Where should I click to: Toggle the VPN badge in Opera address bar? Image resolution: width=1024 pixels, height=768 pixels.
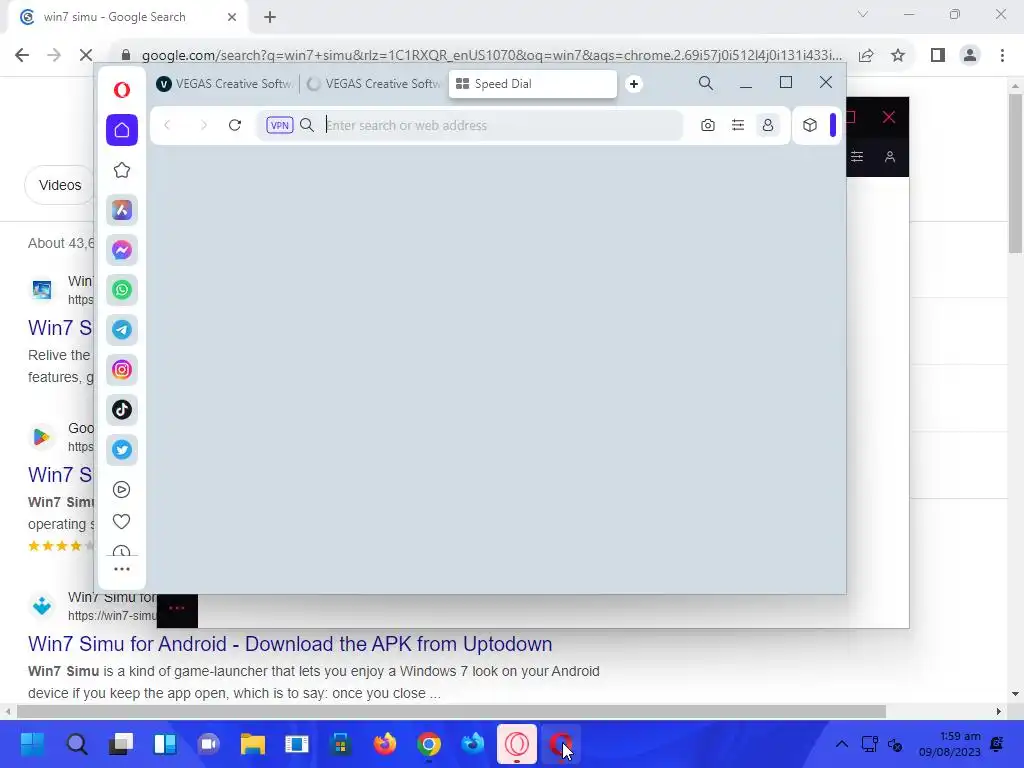280,125
